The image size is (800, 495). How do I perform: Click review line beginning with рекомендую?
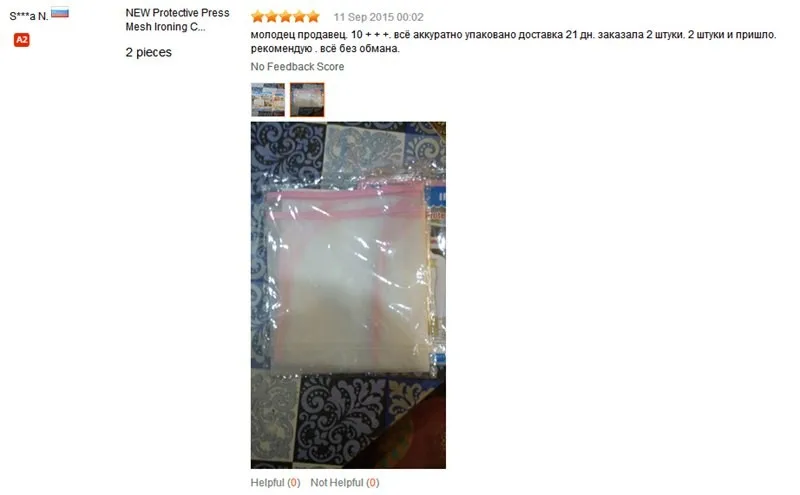[x=325, y=48]
